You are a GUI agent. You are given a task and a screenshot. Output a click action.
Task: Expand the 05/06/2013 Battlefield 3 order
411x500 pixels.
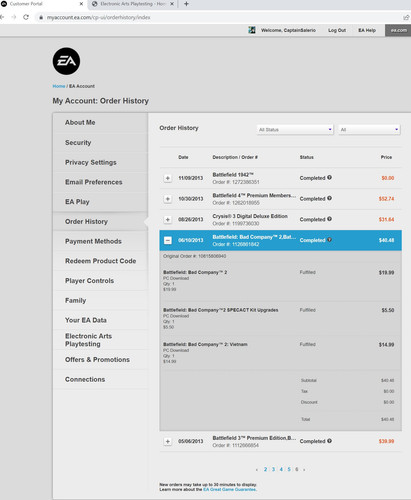coord(168,441)
